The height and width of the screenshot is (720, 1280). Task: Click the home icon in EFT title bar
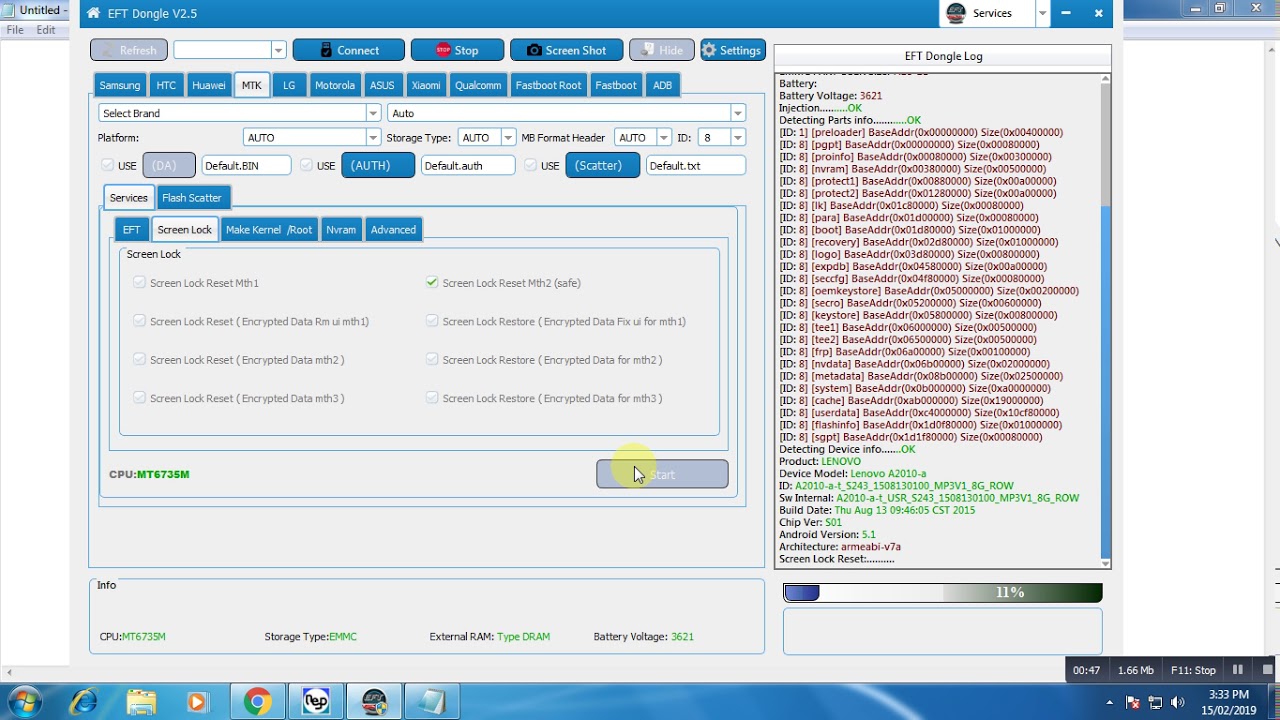click(x=93, y=14)
